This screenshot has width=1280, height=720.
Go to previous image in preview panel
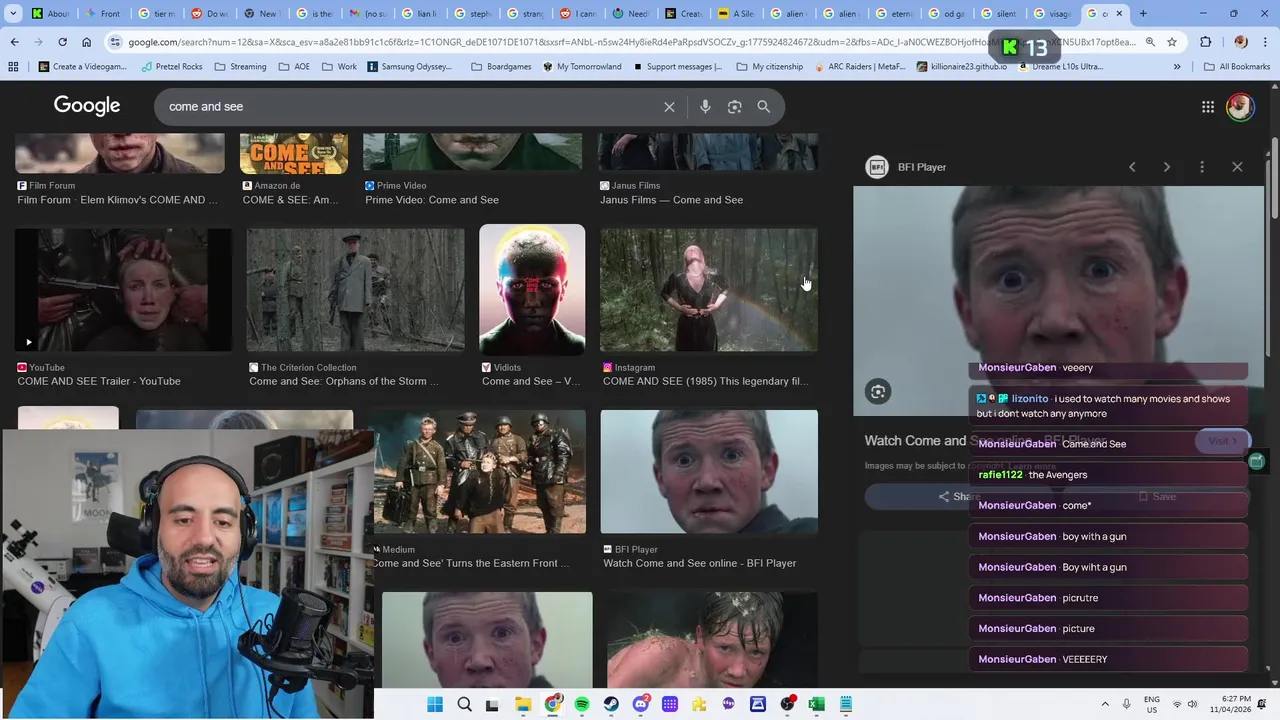[x=1132, y=167]
